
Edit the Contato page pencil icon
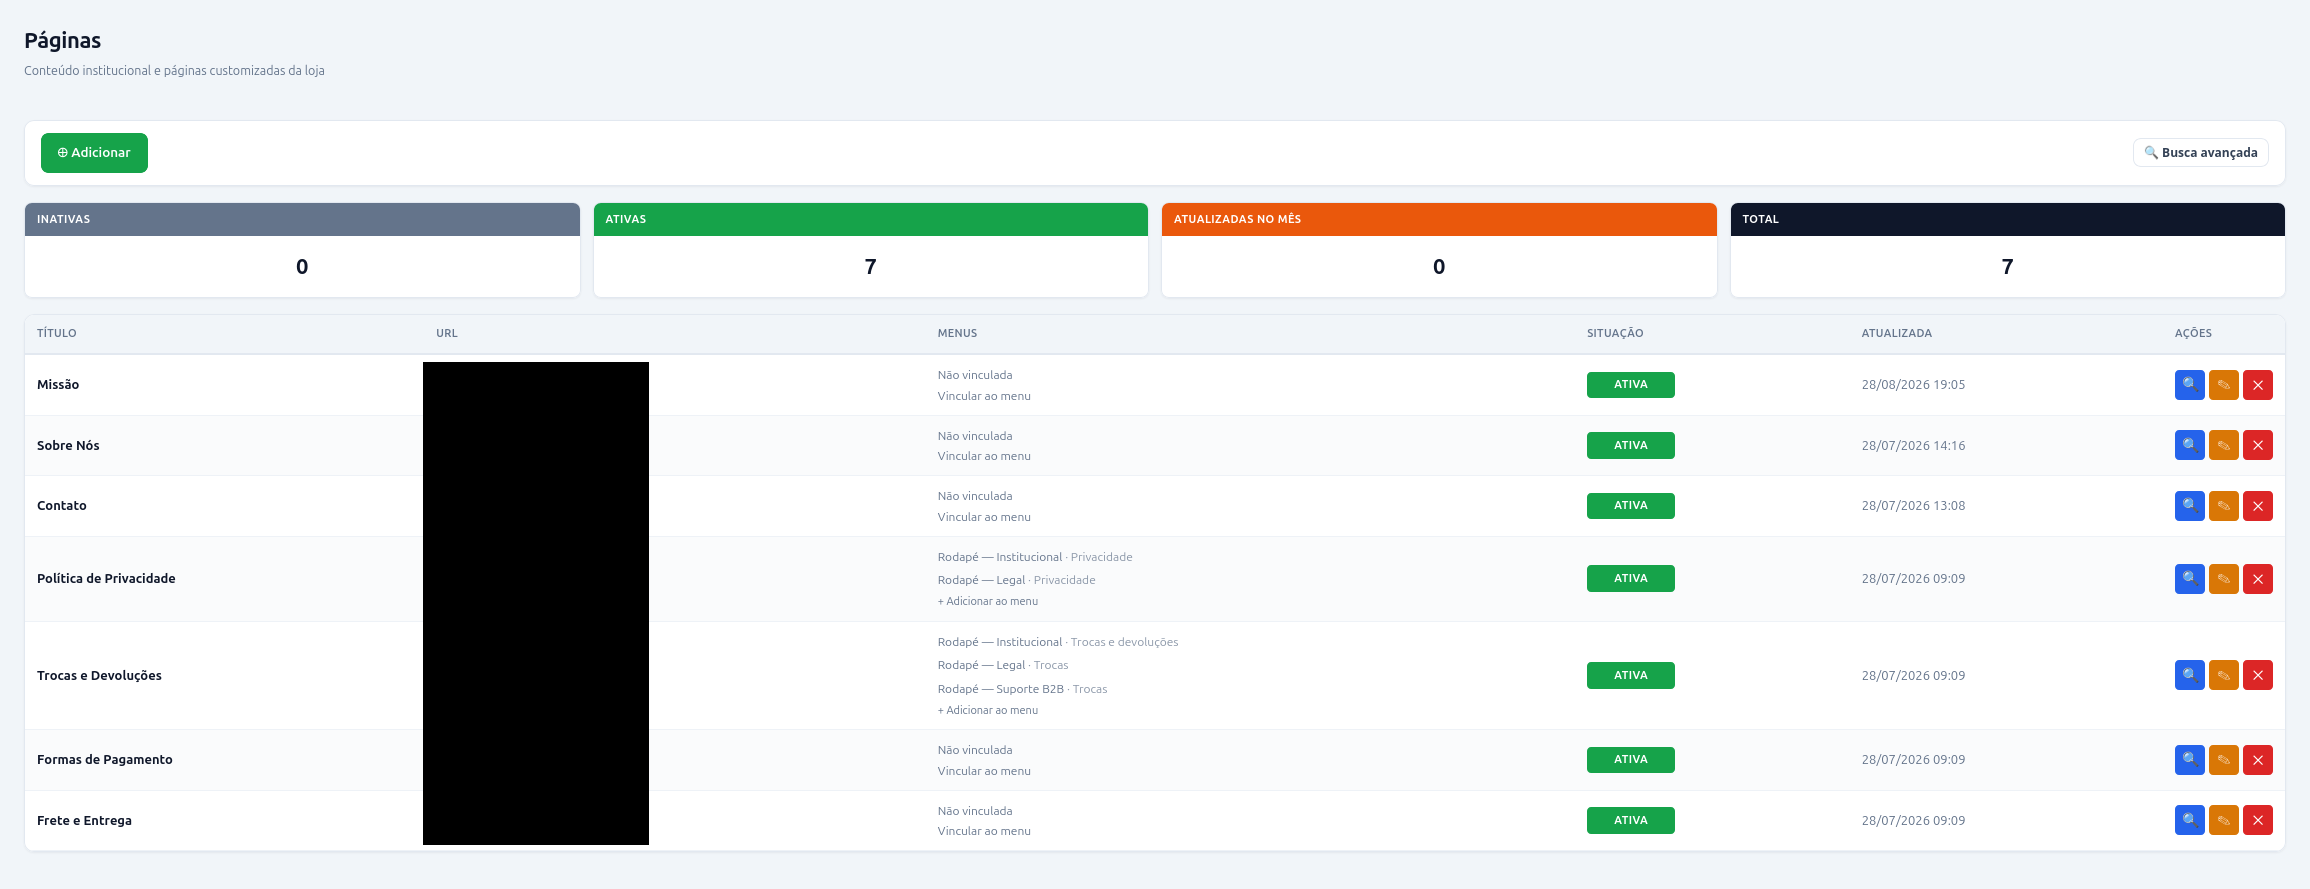[2223, 506]
